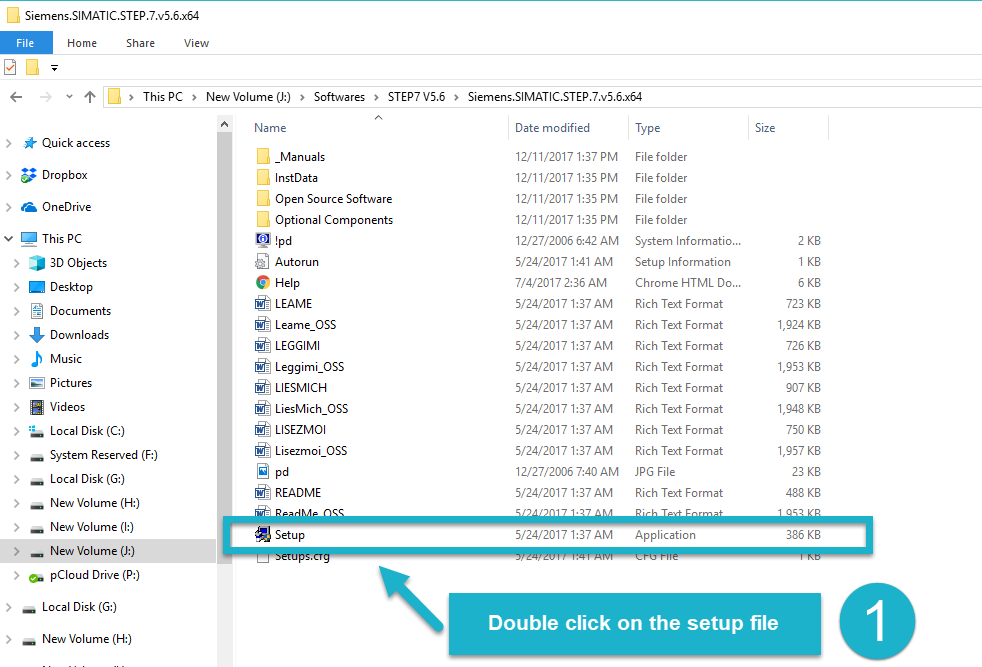Select the LEAME rich text file icon
This screenshot has height=667, width=982.
[263, 304]
